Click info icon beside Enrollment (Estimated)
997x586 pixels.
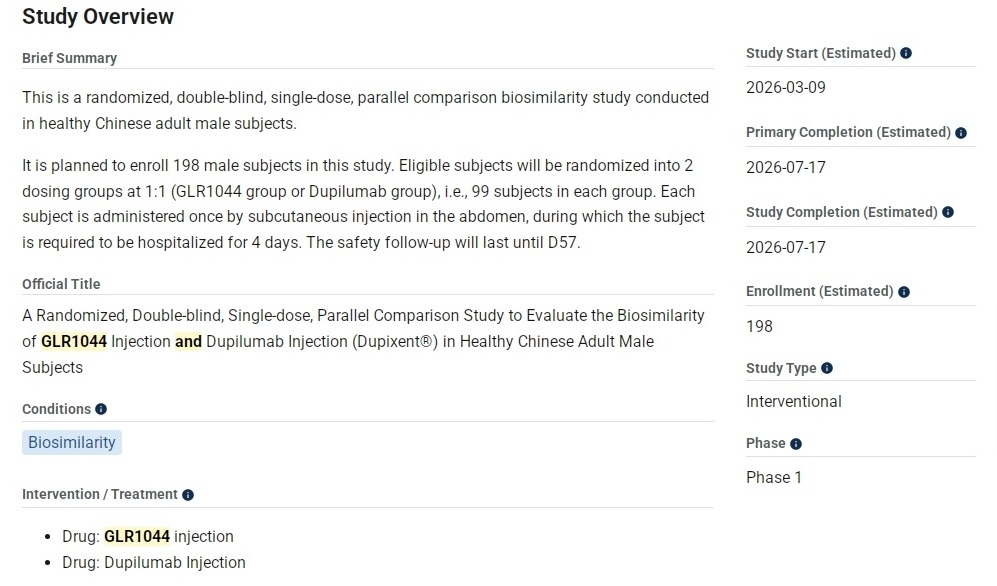point(904,292)
